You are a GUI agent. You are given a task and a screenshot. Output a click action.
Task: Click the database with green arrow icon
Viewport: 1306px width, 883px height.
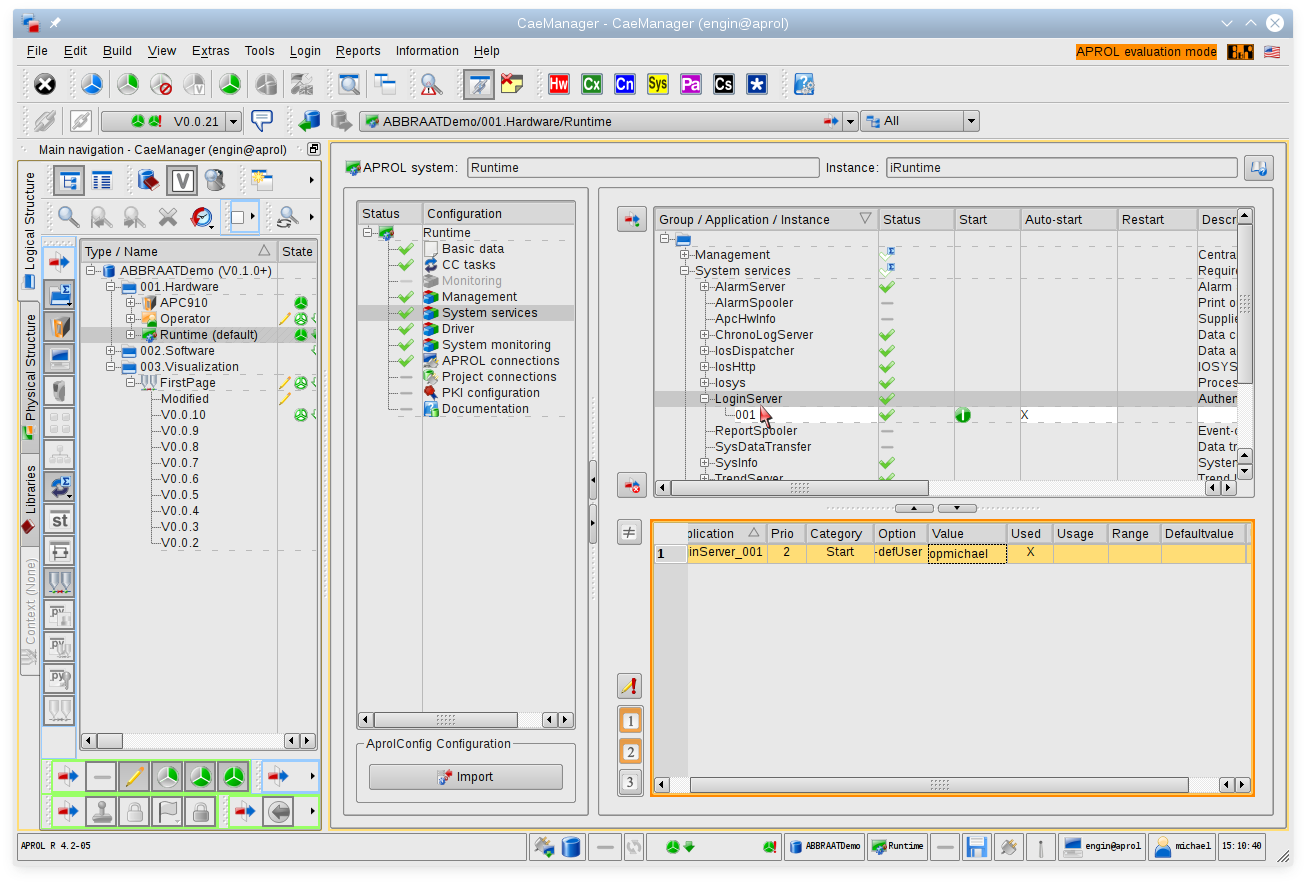pyautogui.click(x=309, y=121)
